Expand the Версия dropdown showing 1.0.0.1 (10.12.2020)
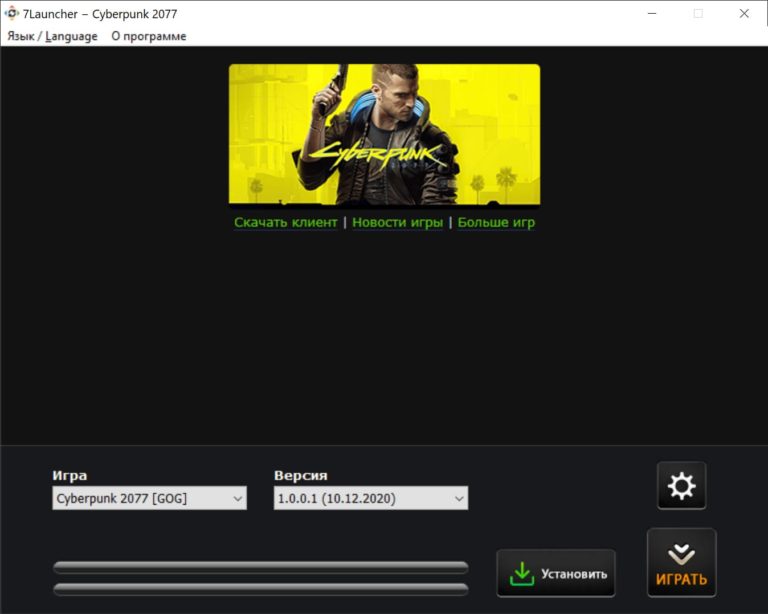This screenshot has width=768, height=614. point(371,498)
